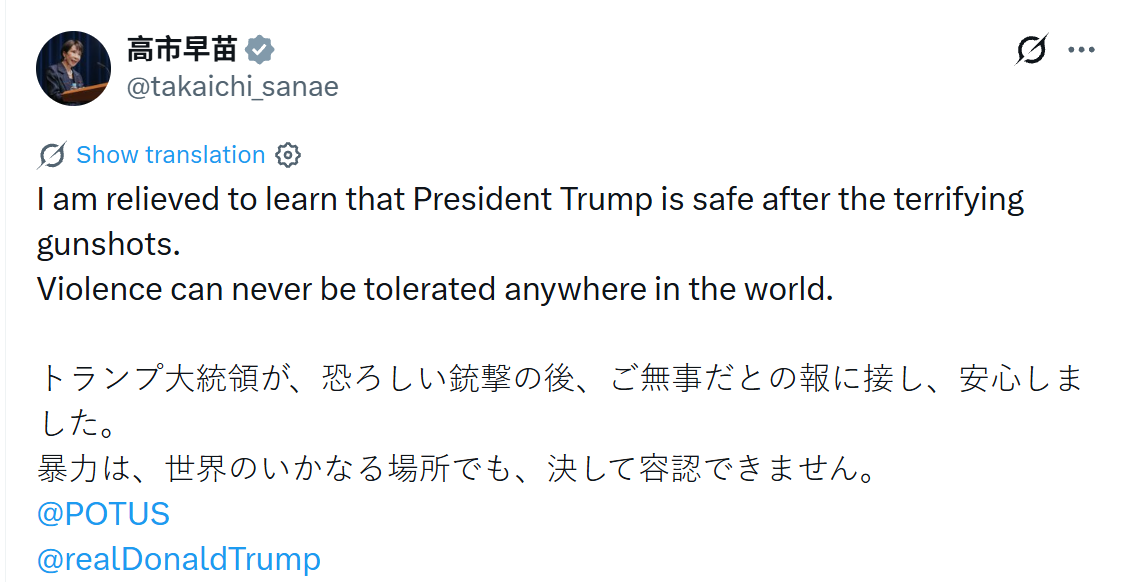Screen dimensions: 1121x582
Task: Click Show translation link
Action: pyautogui.click(x=170, y=155)
